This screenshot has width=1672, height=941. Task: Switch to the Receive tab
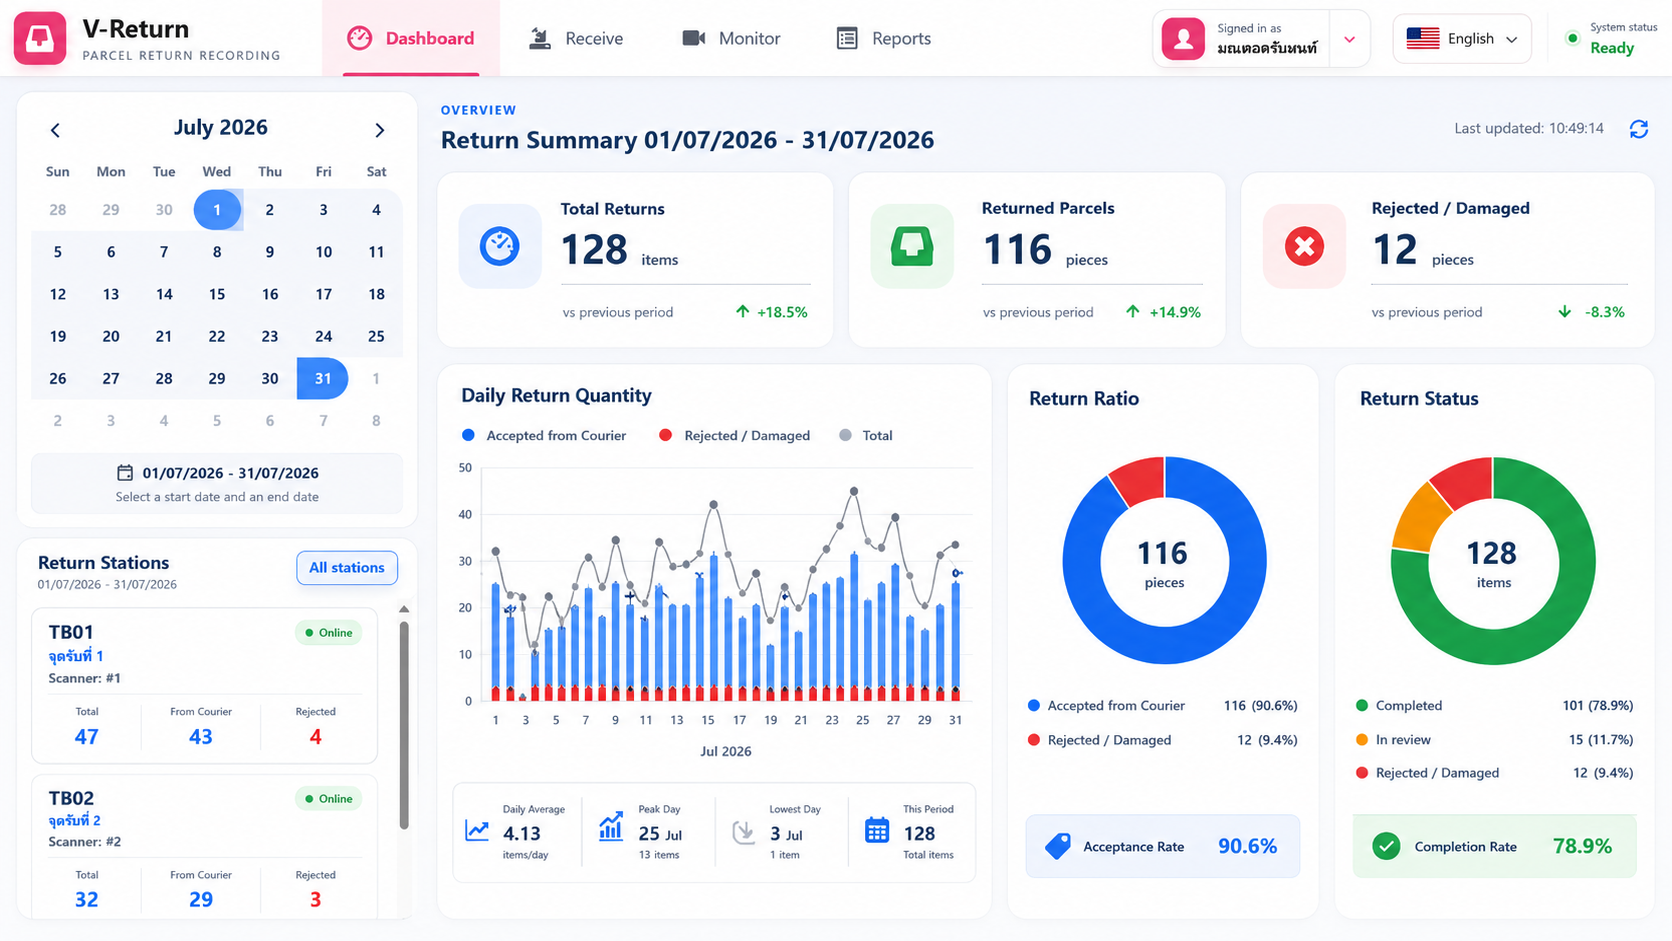(x=576, y=38)
